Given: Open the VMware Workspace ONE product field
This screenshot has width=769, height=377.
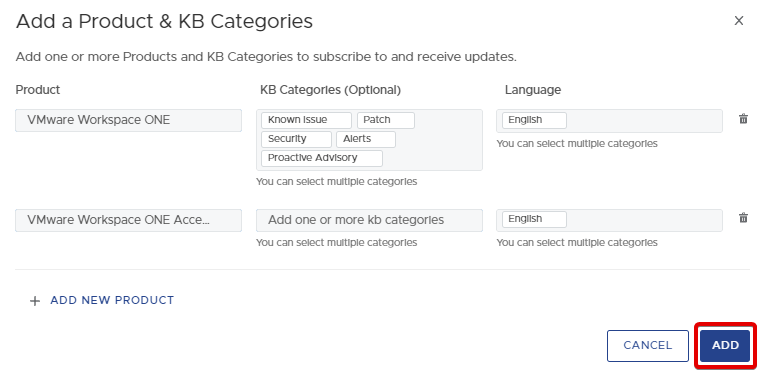Looking at the screenshot, I should tap(128, 120).
